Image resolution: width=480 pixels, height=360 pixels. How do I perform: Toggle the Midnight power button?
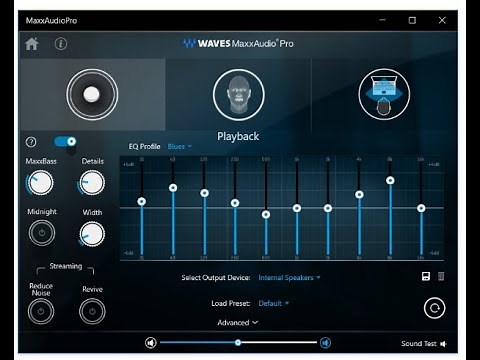[x=42, y=233]
